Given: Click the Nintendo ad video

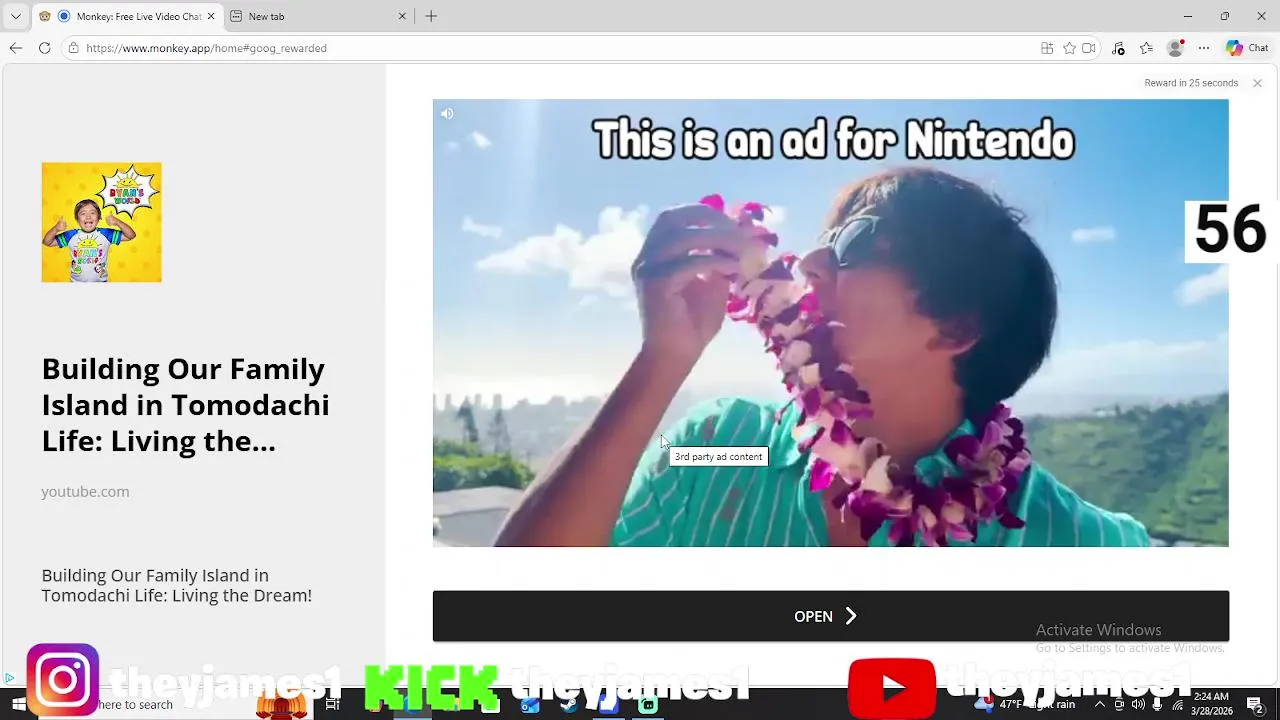Looking at the screenshot, I should pos(830,323).
